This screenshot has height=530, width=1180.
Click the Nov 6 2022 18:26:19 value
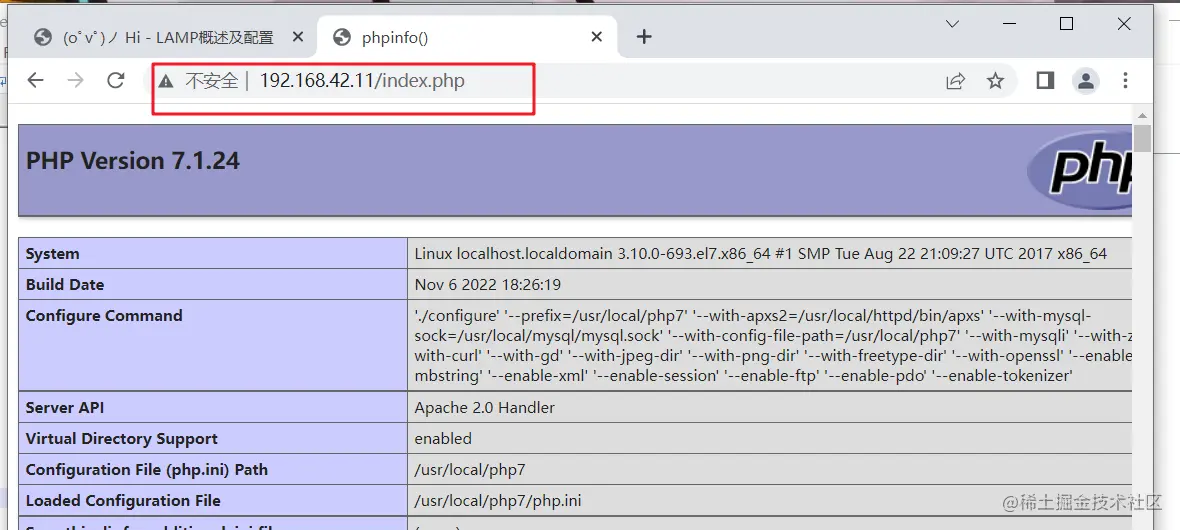[488, 285]
